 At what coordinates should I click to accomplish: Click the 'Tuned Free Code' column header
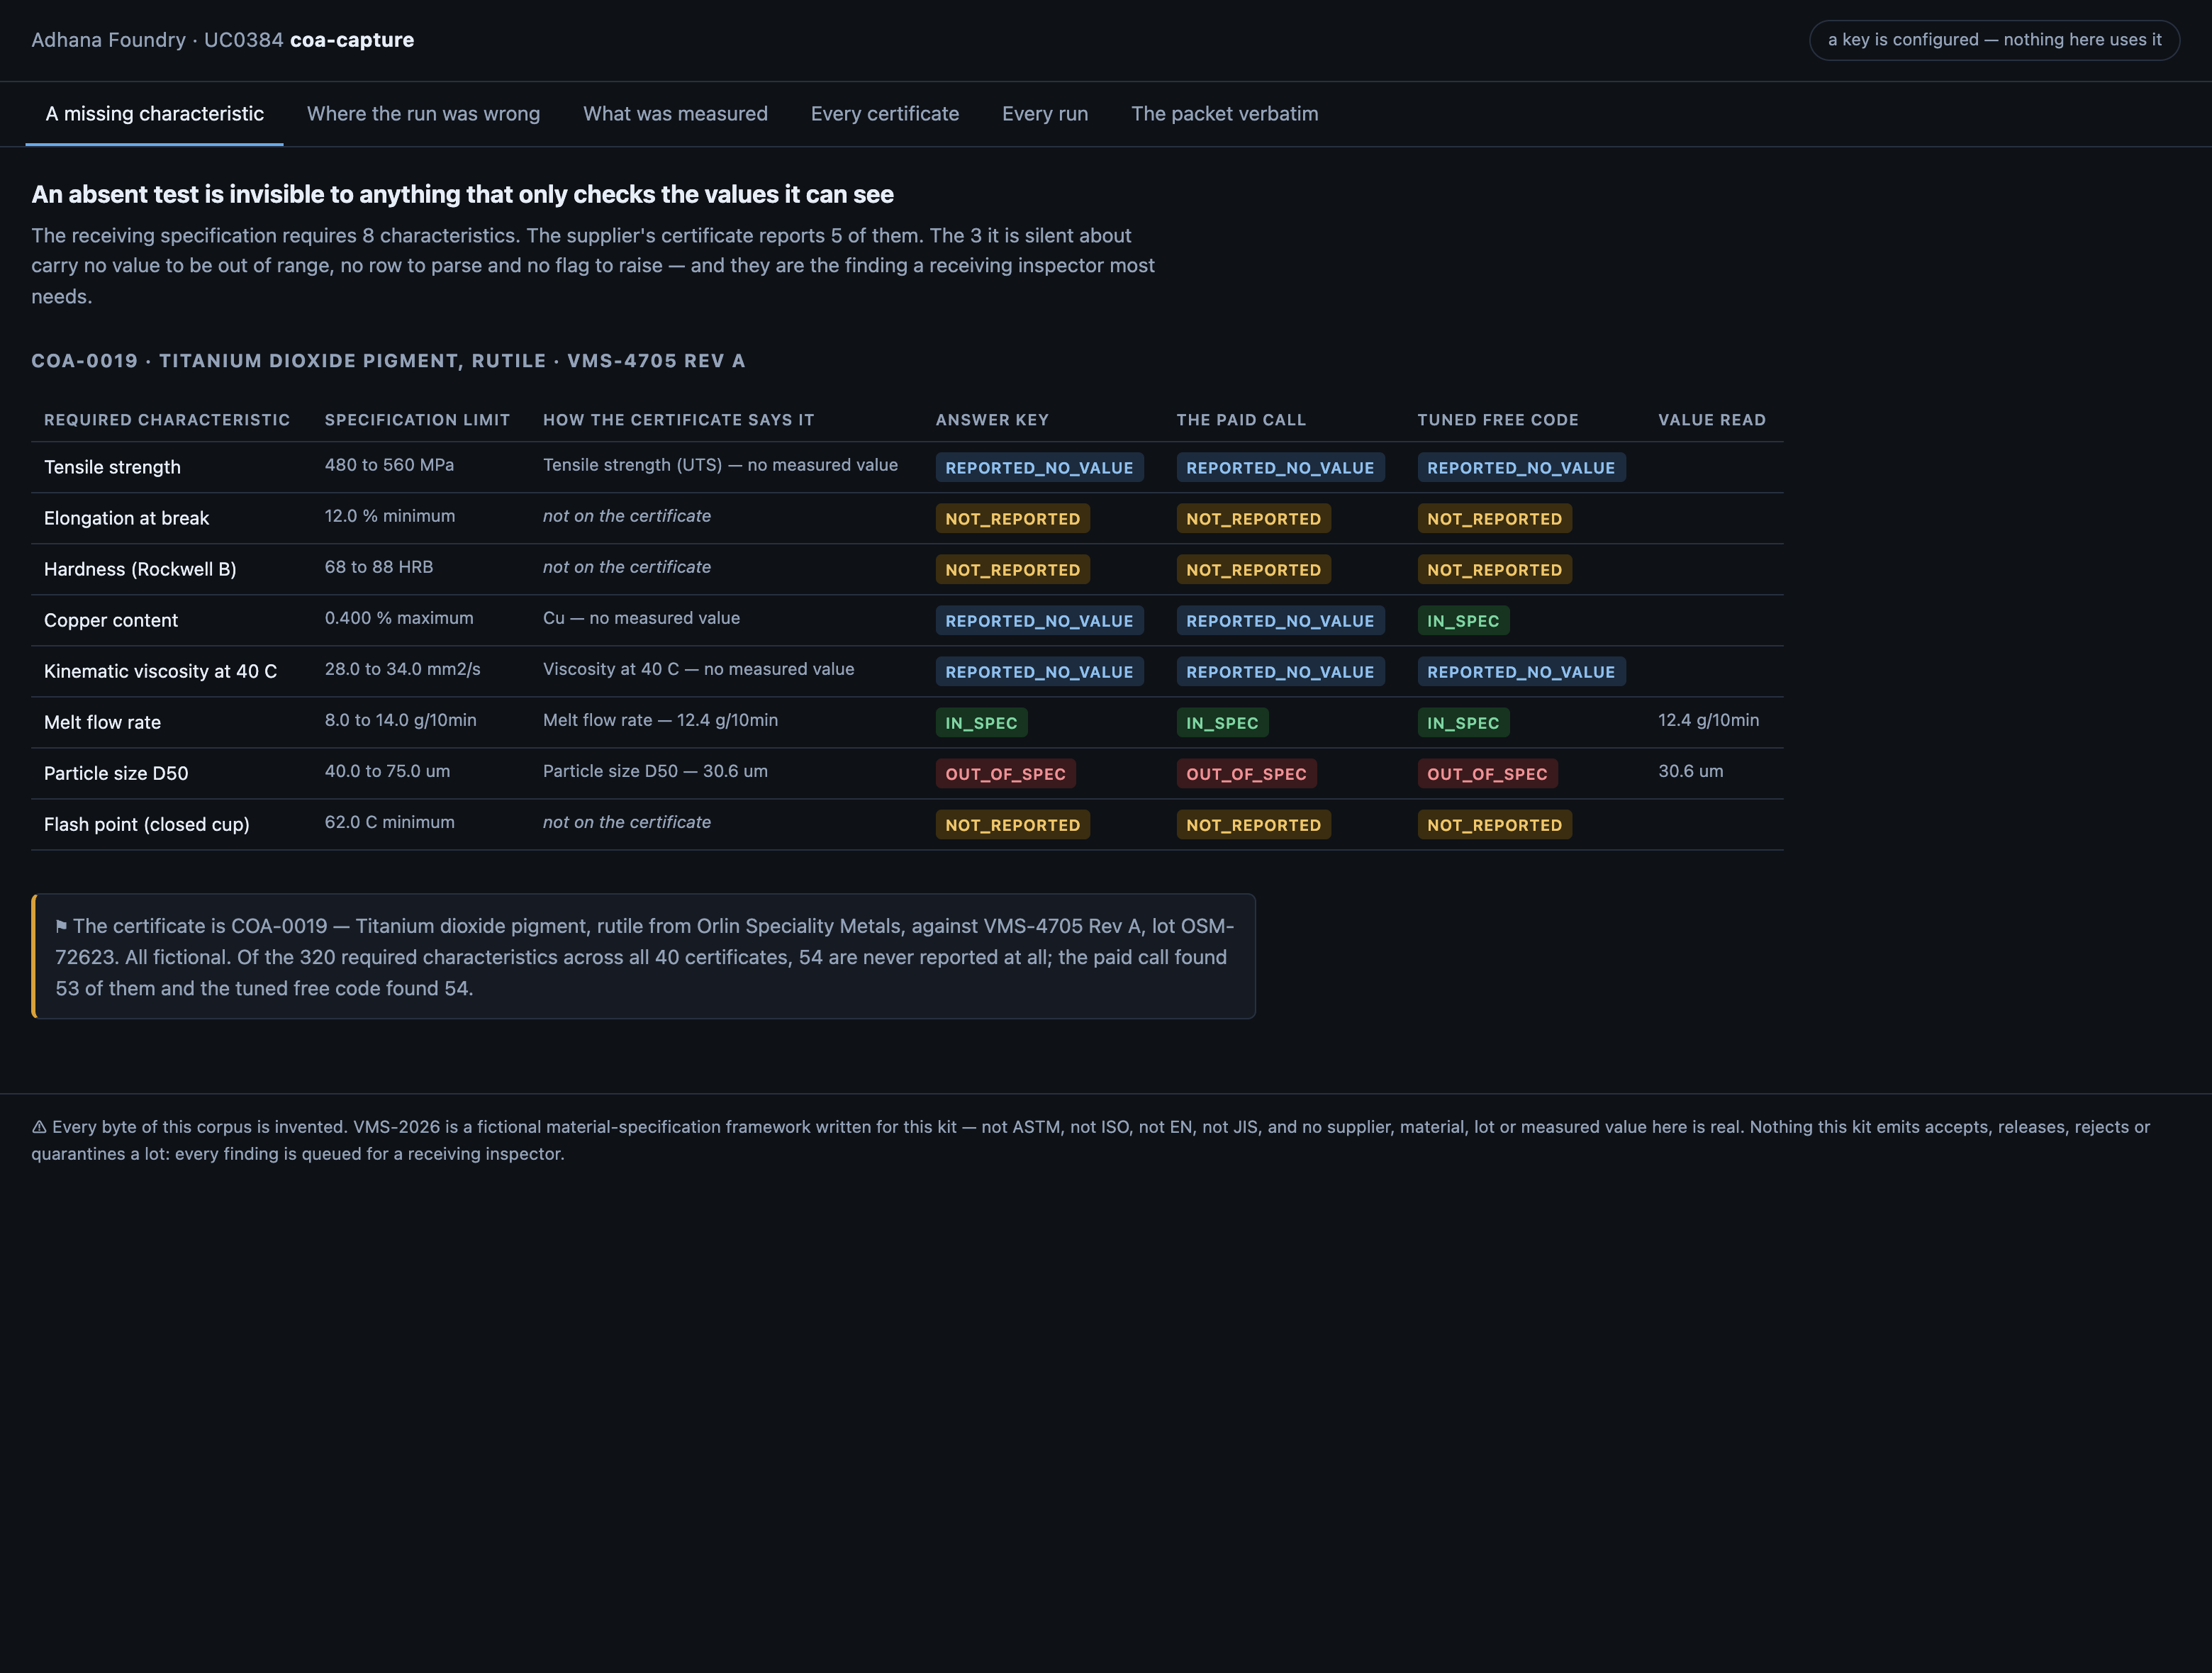click(1497, 420)
